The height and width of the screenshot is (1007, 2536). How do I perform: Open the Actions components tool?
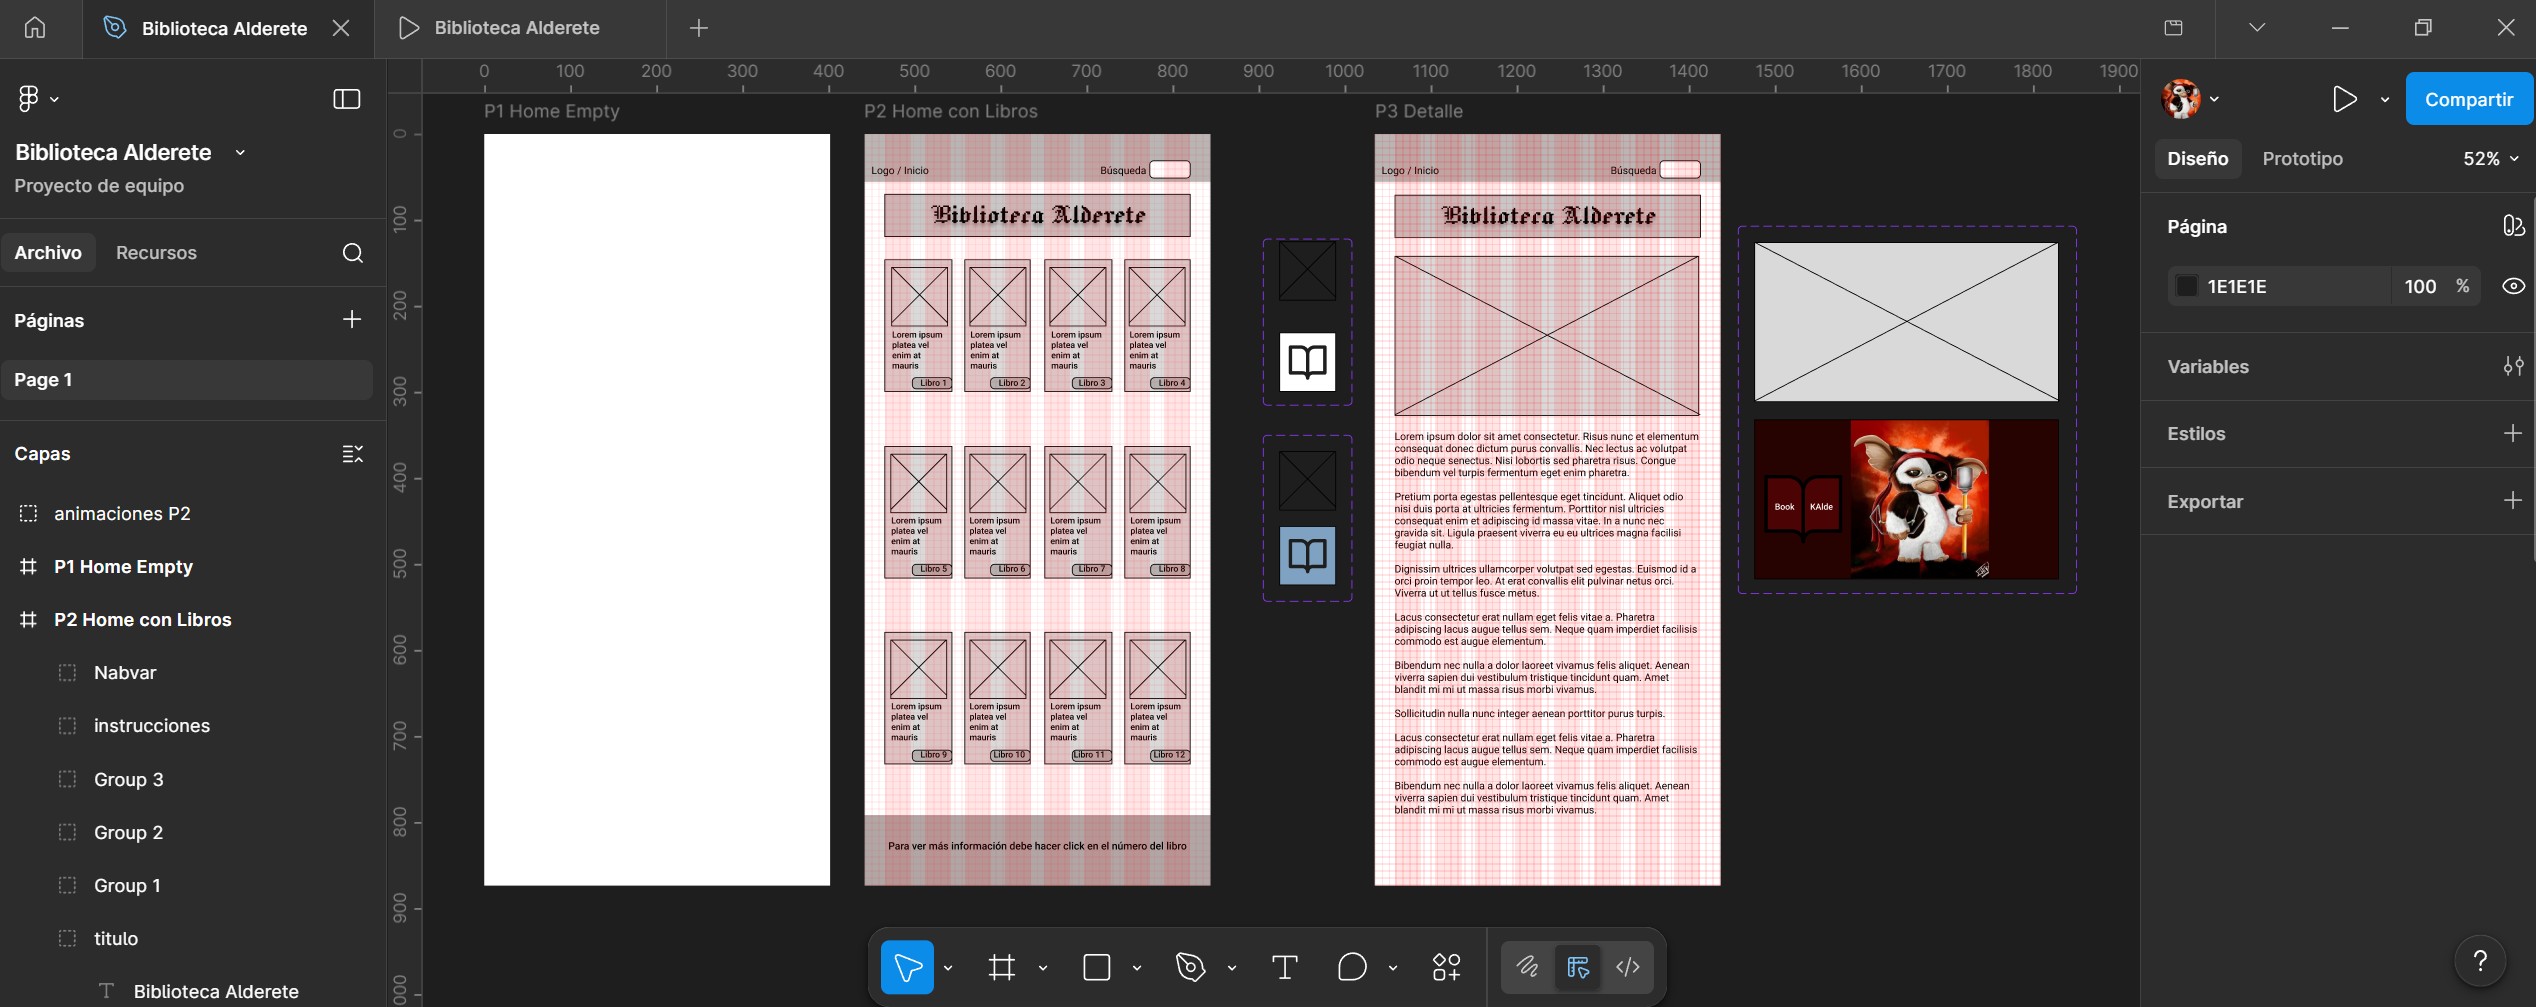pos(1446,967)
